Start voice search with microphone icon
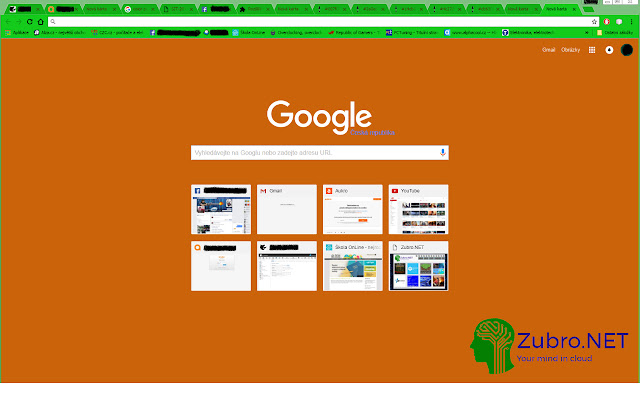Viewport: 640px width, 400px height. tap(442, 153)
